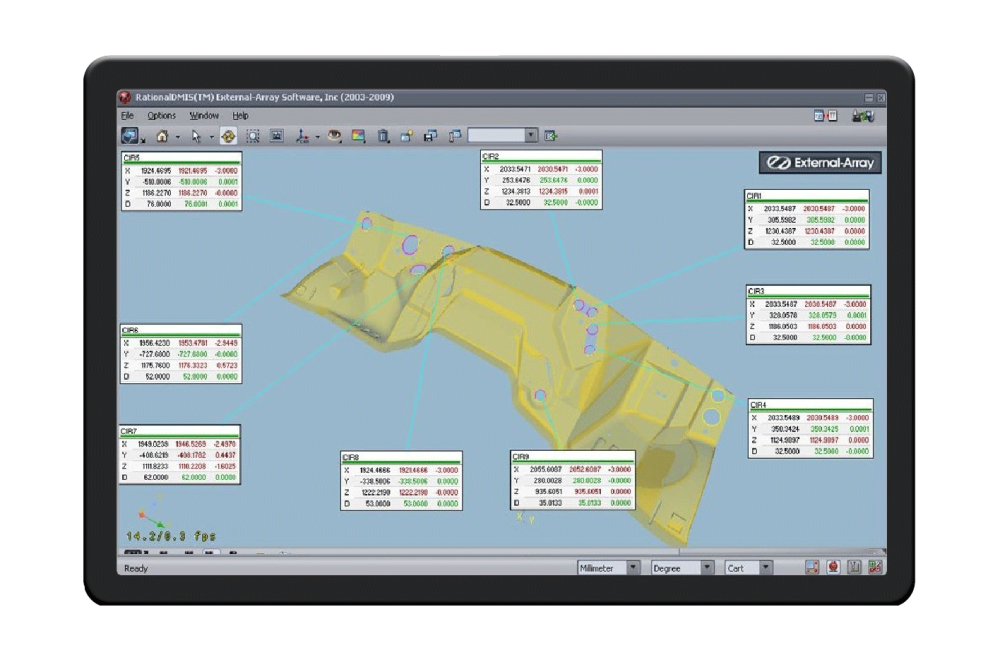Click the machine connection icon at top right
Viewport: 1000px width, 662px height.
(x=862, y=116)
